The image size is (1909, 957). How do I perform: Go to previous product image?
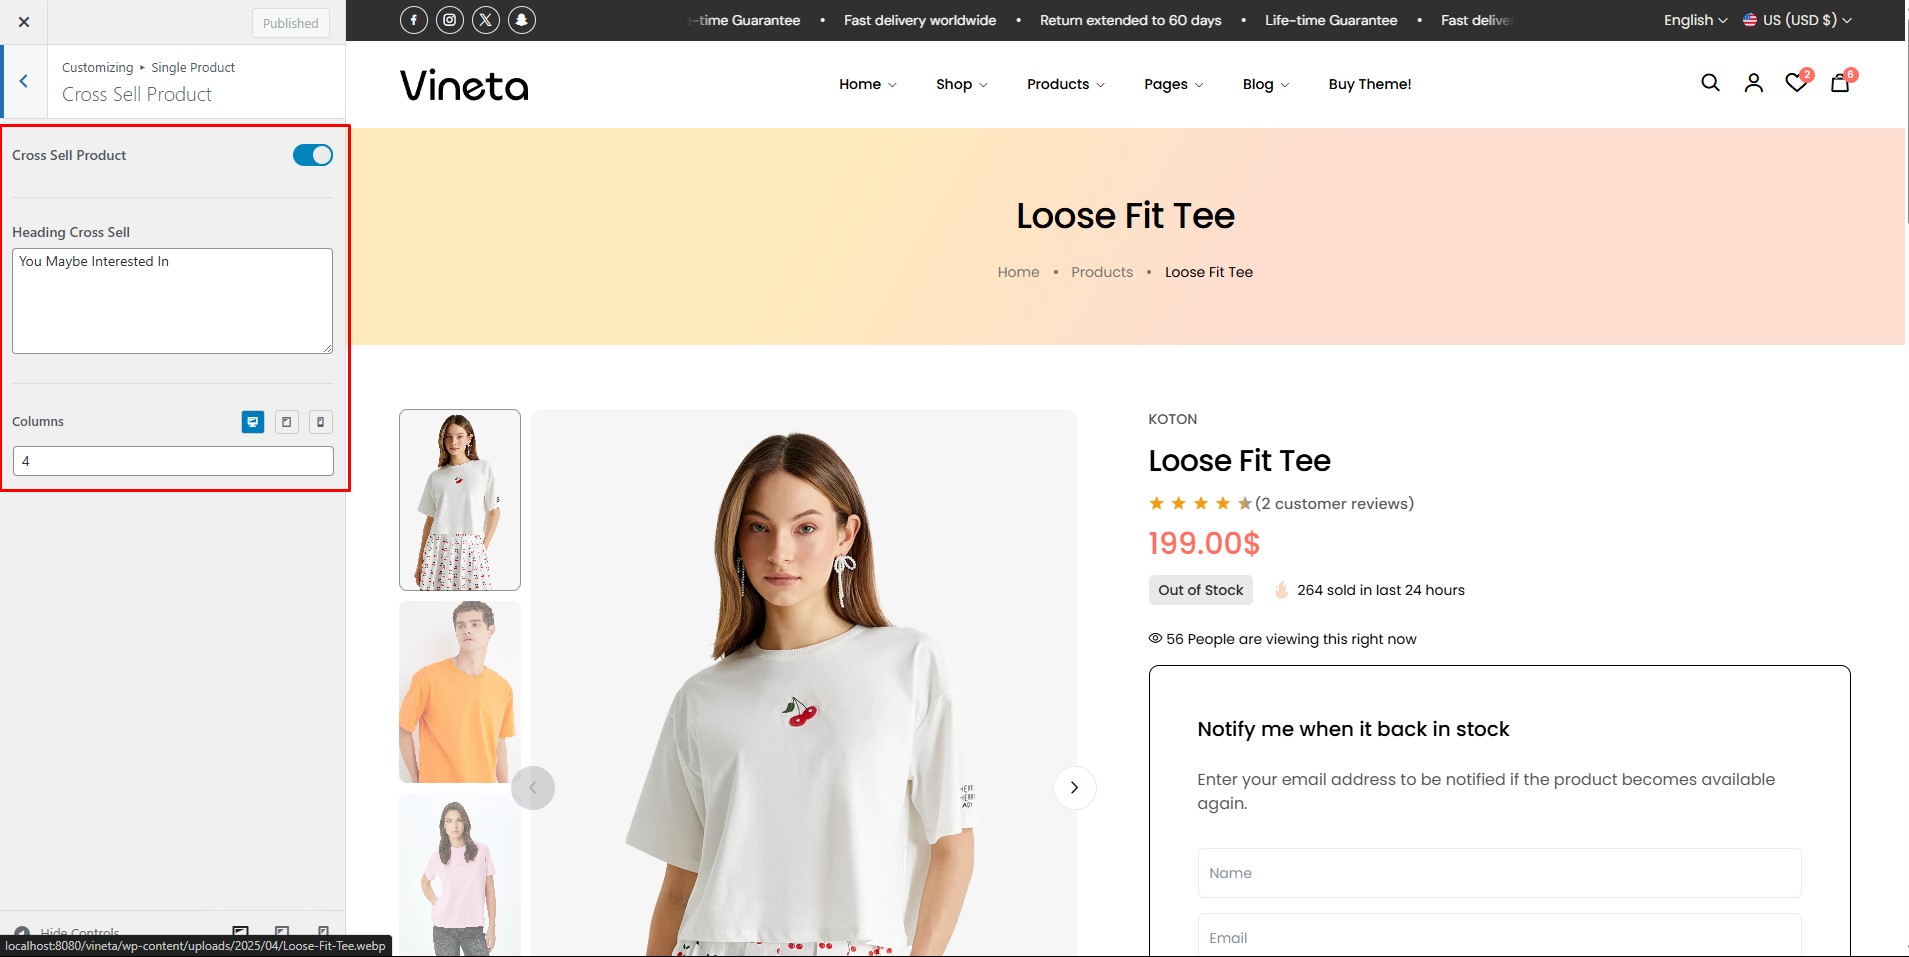(533, 788)
